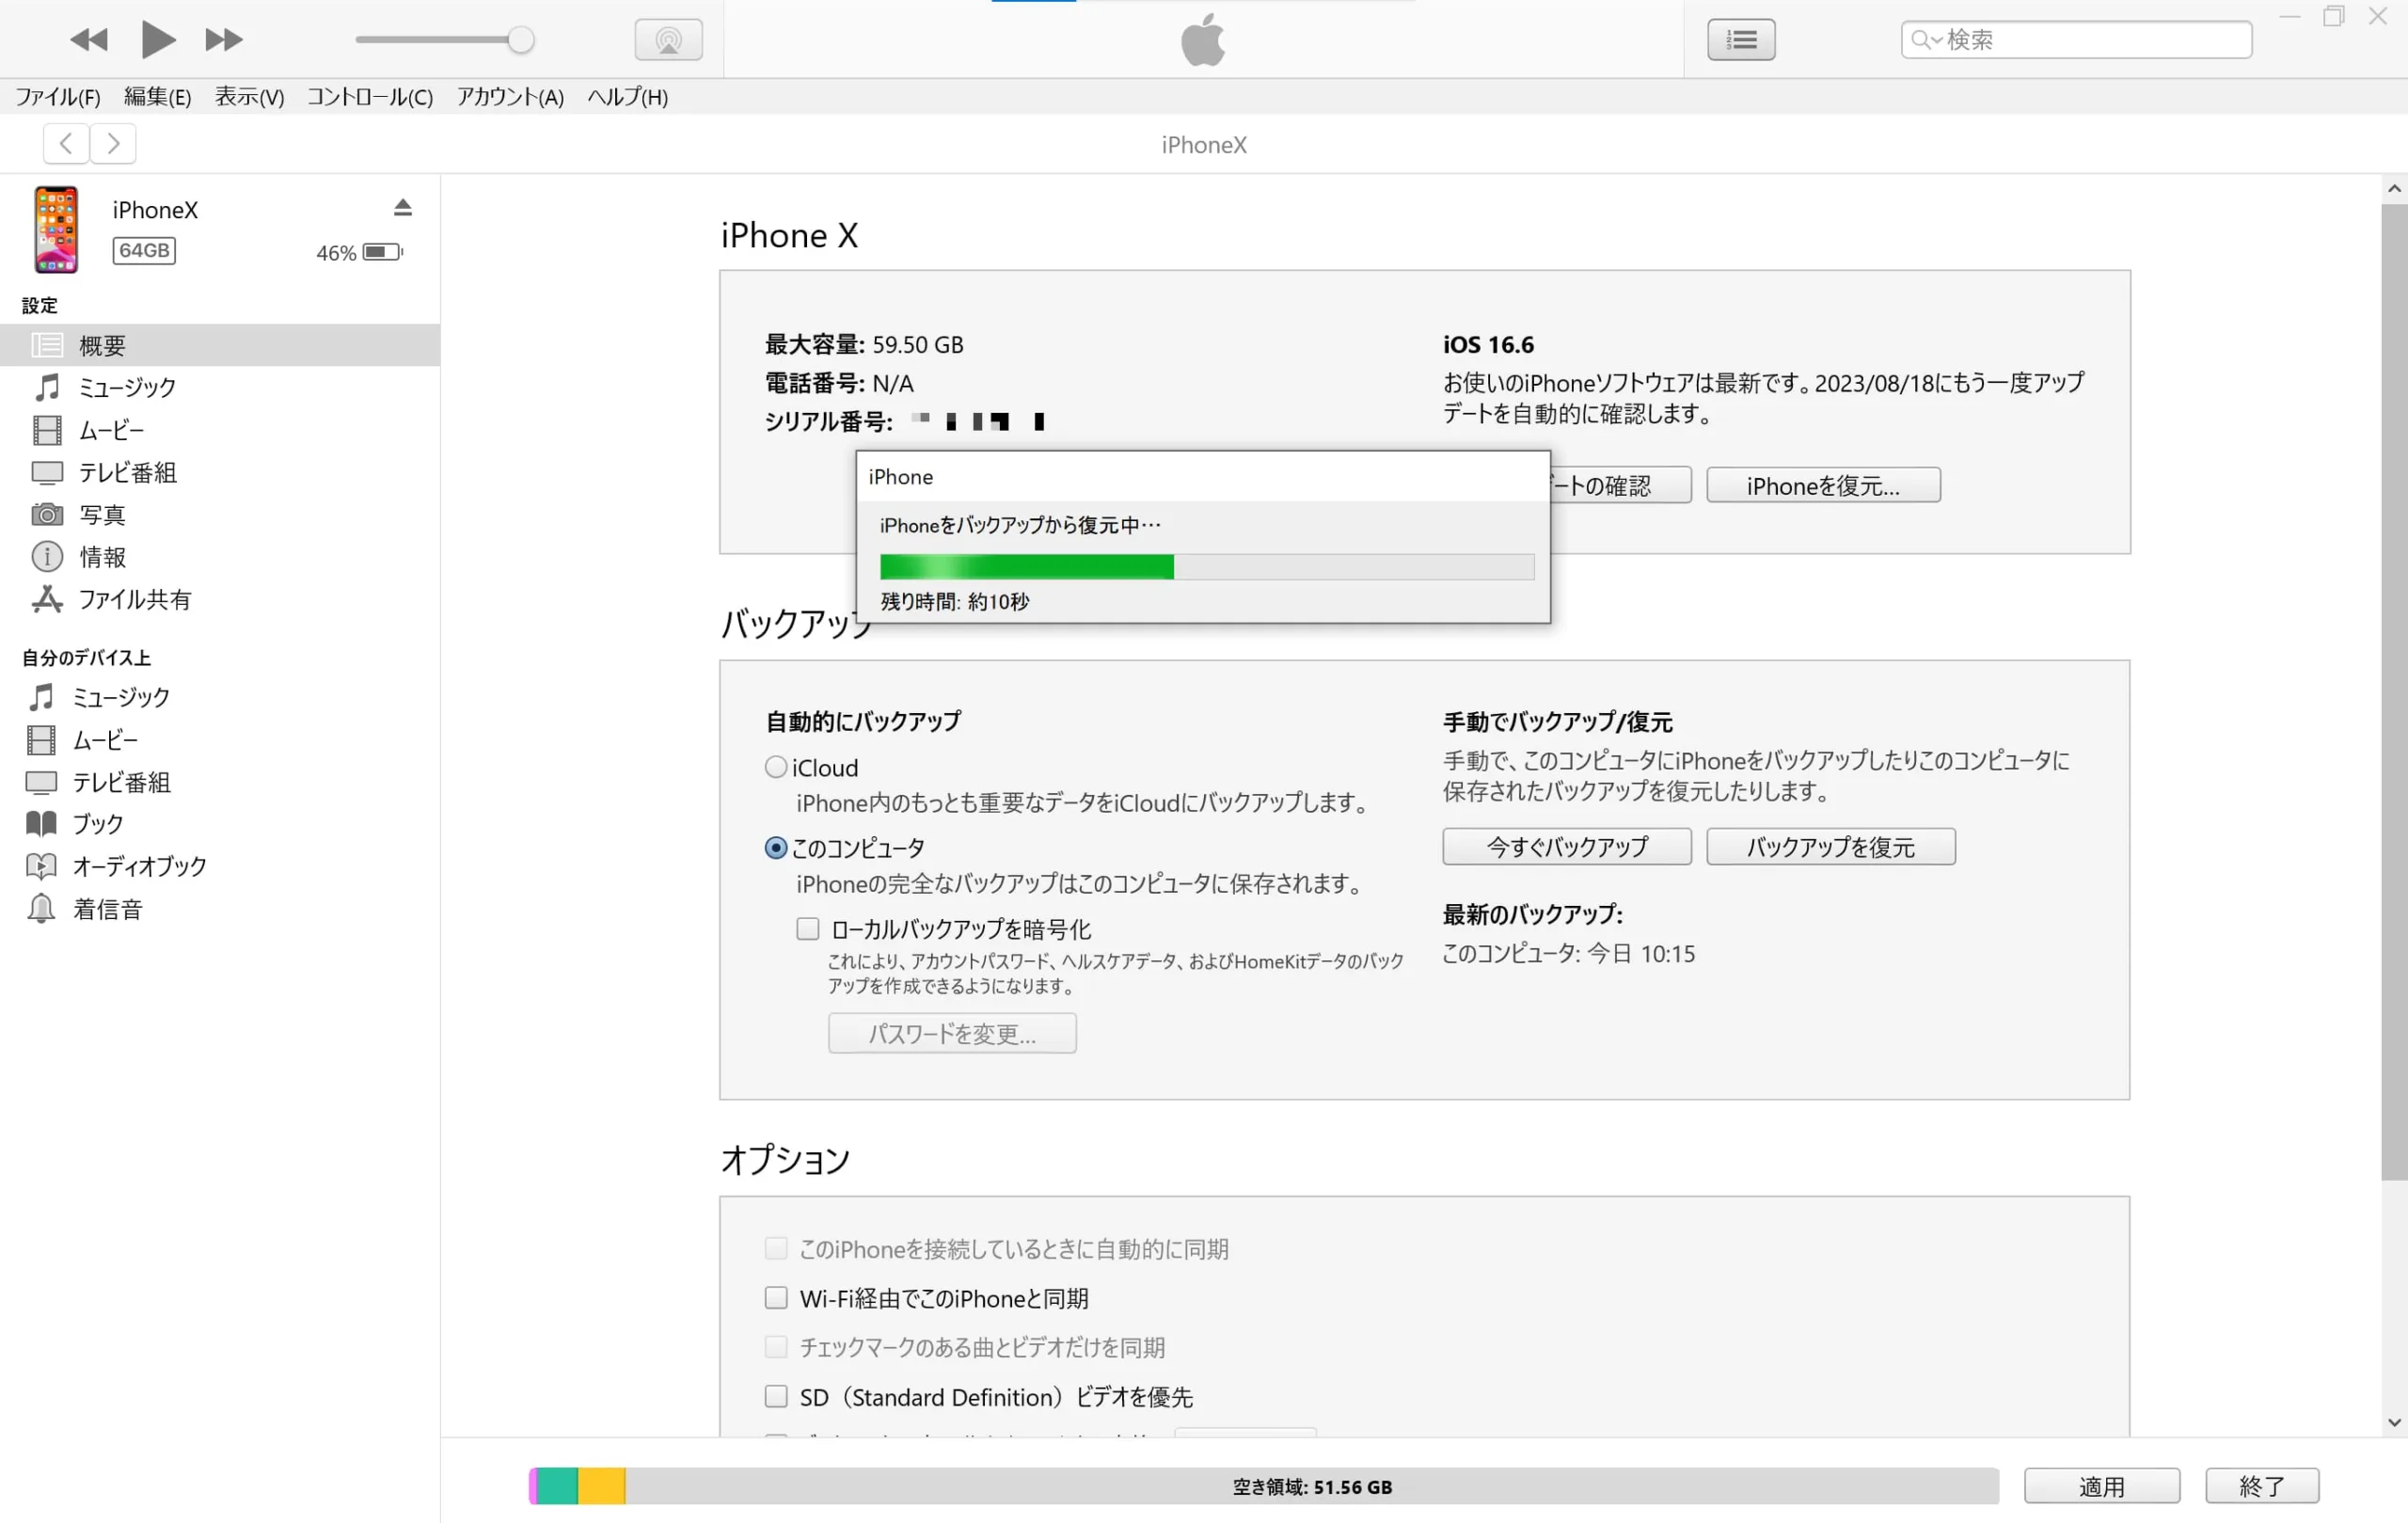Image resolution: width=2408 pixels, height=1523 pixels.
Task: Toggle SD (Standard Definition) ビデオを優先 checkbox
Action: pyautogui.click(x=776, y=1396)
